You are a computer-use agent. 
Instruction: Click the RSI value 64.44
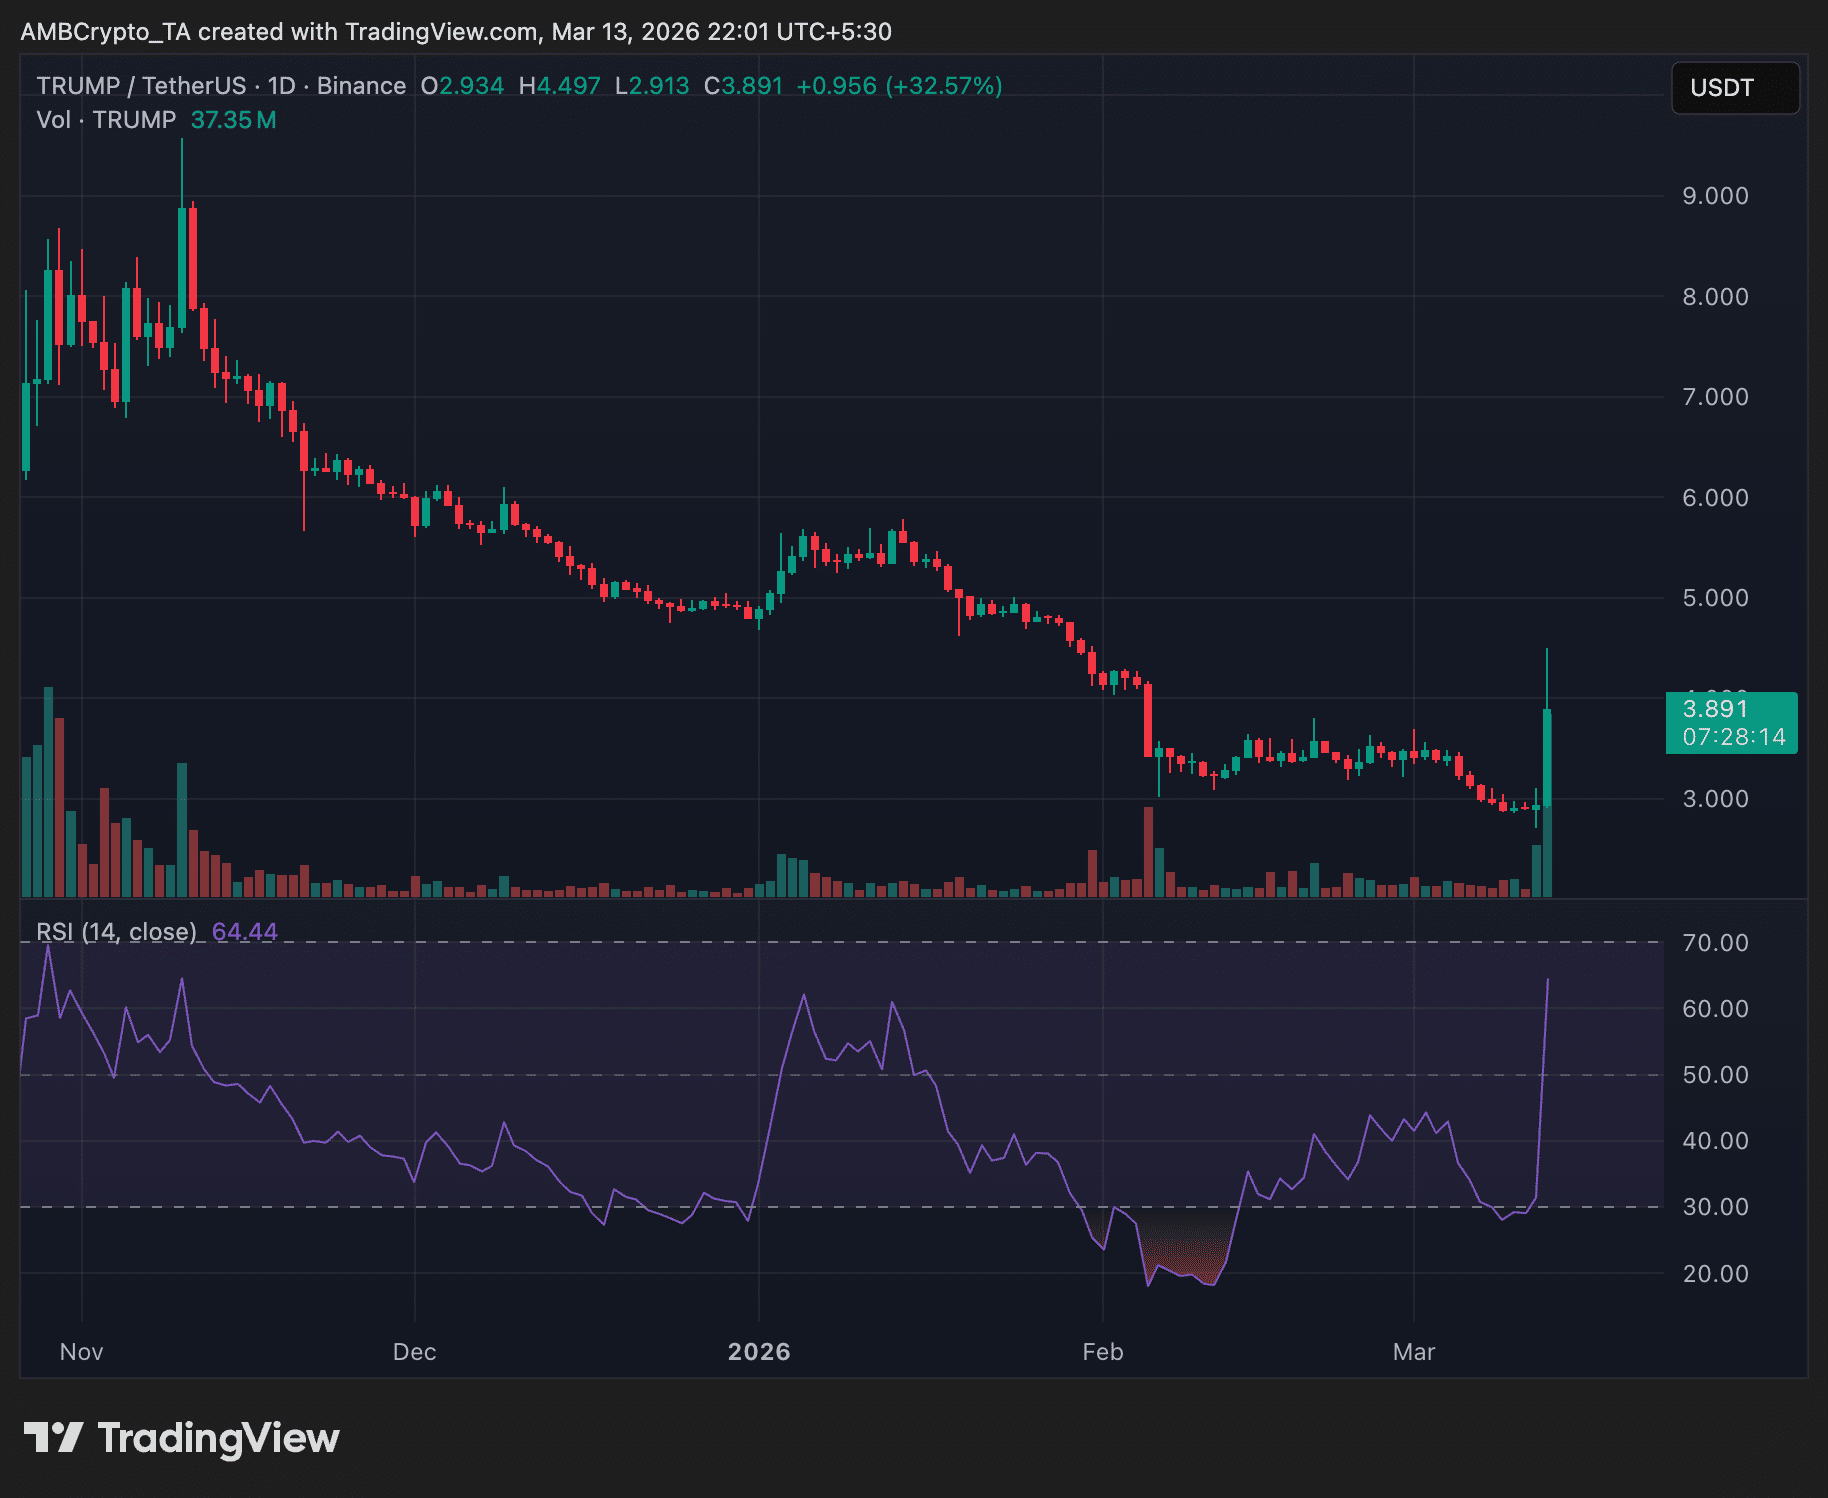(244, 932)
